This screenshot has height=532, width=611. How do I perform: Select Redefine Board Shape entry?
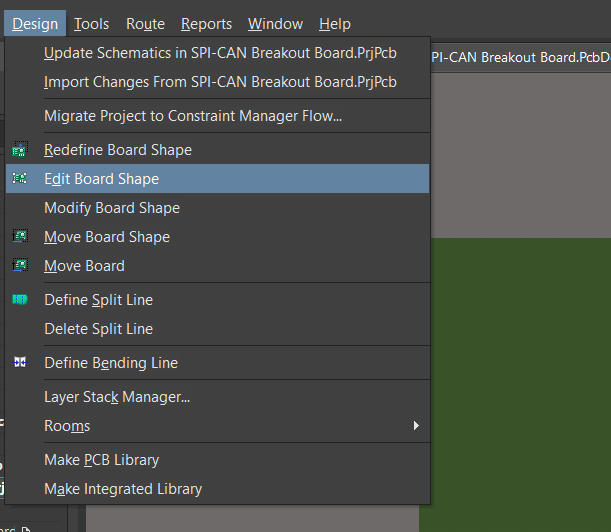click(x=218, y=150)
